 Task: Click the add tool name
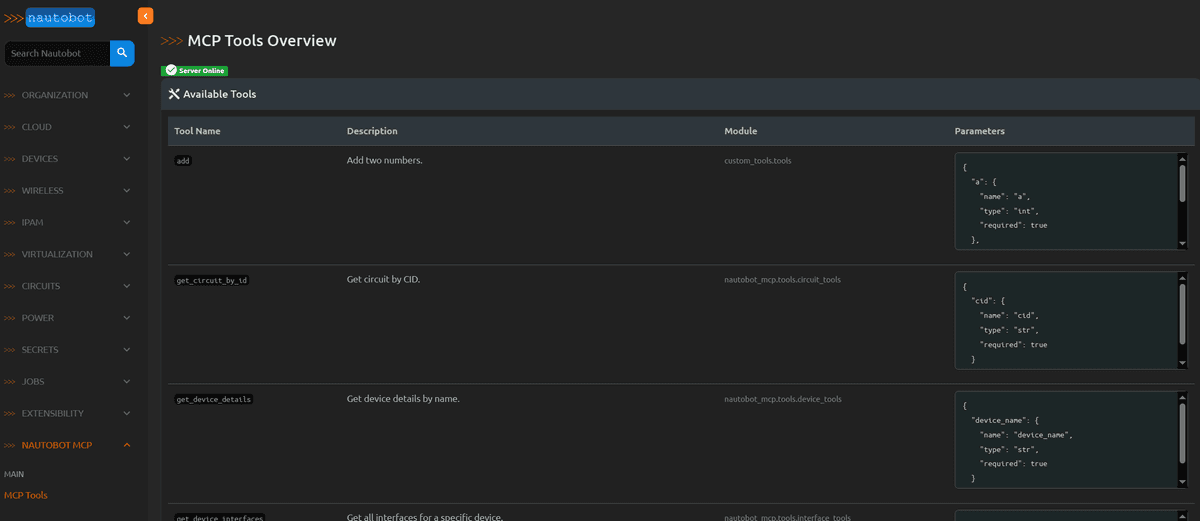coord(183,160)
